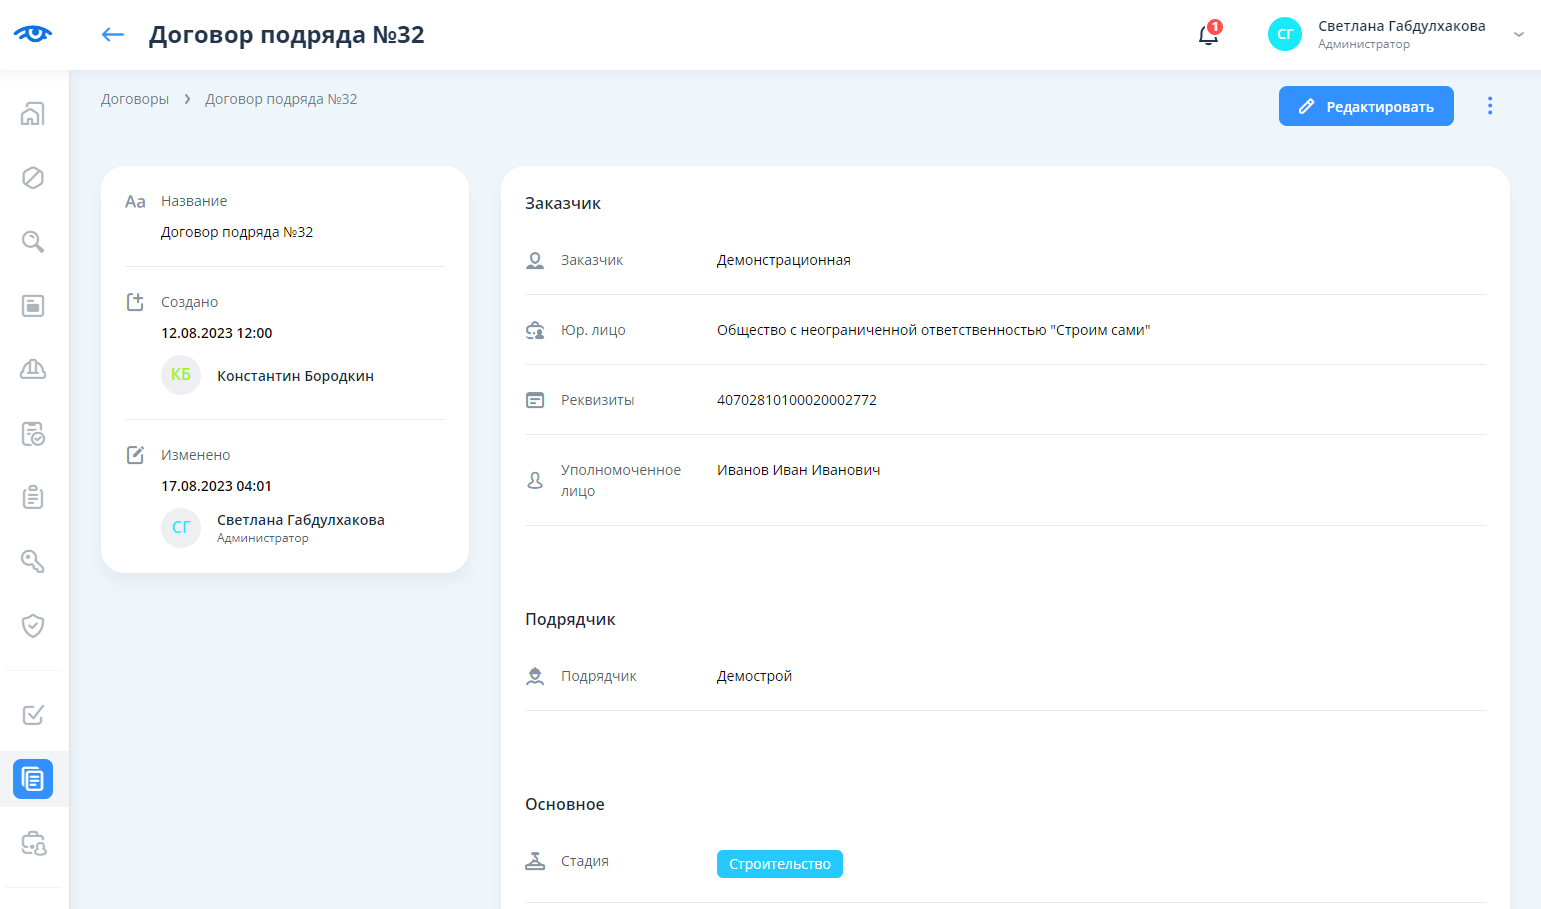Open the three-dot more options menu

[1489, 106]
